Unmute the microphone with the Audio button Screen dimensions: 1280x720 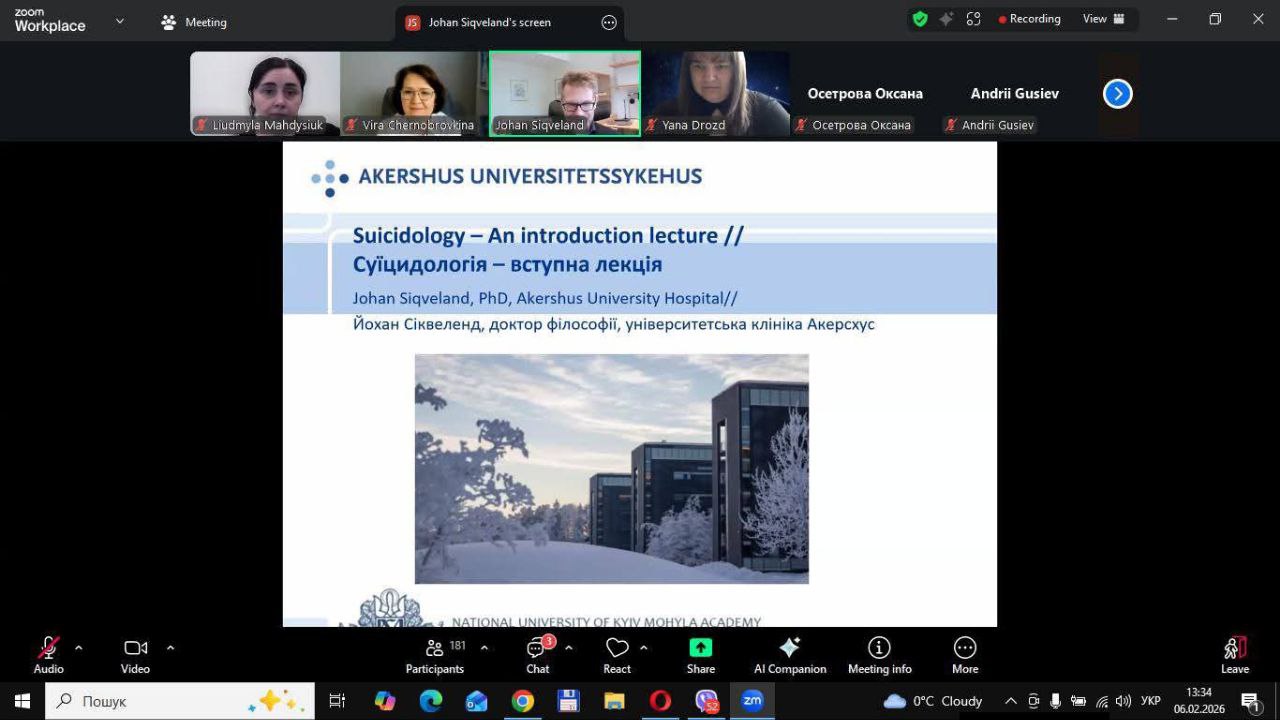tap(48, 655)
